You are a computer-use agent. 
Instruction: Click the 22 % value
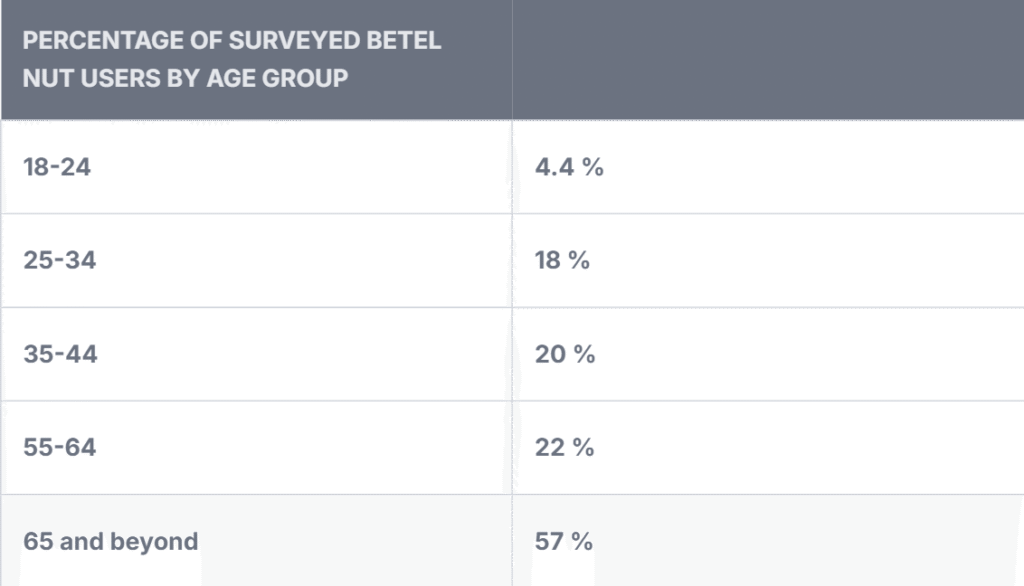[x=564, y=447]
